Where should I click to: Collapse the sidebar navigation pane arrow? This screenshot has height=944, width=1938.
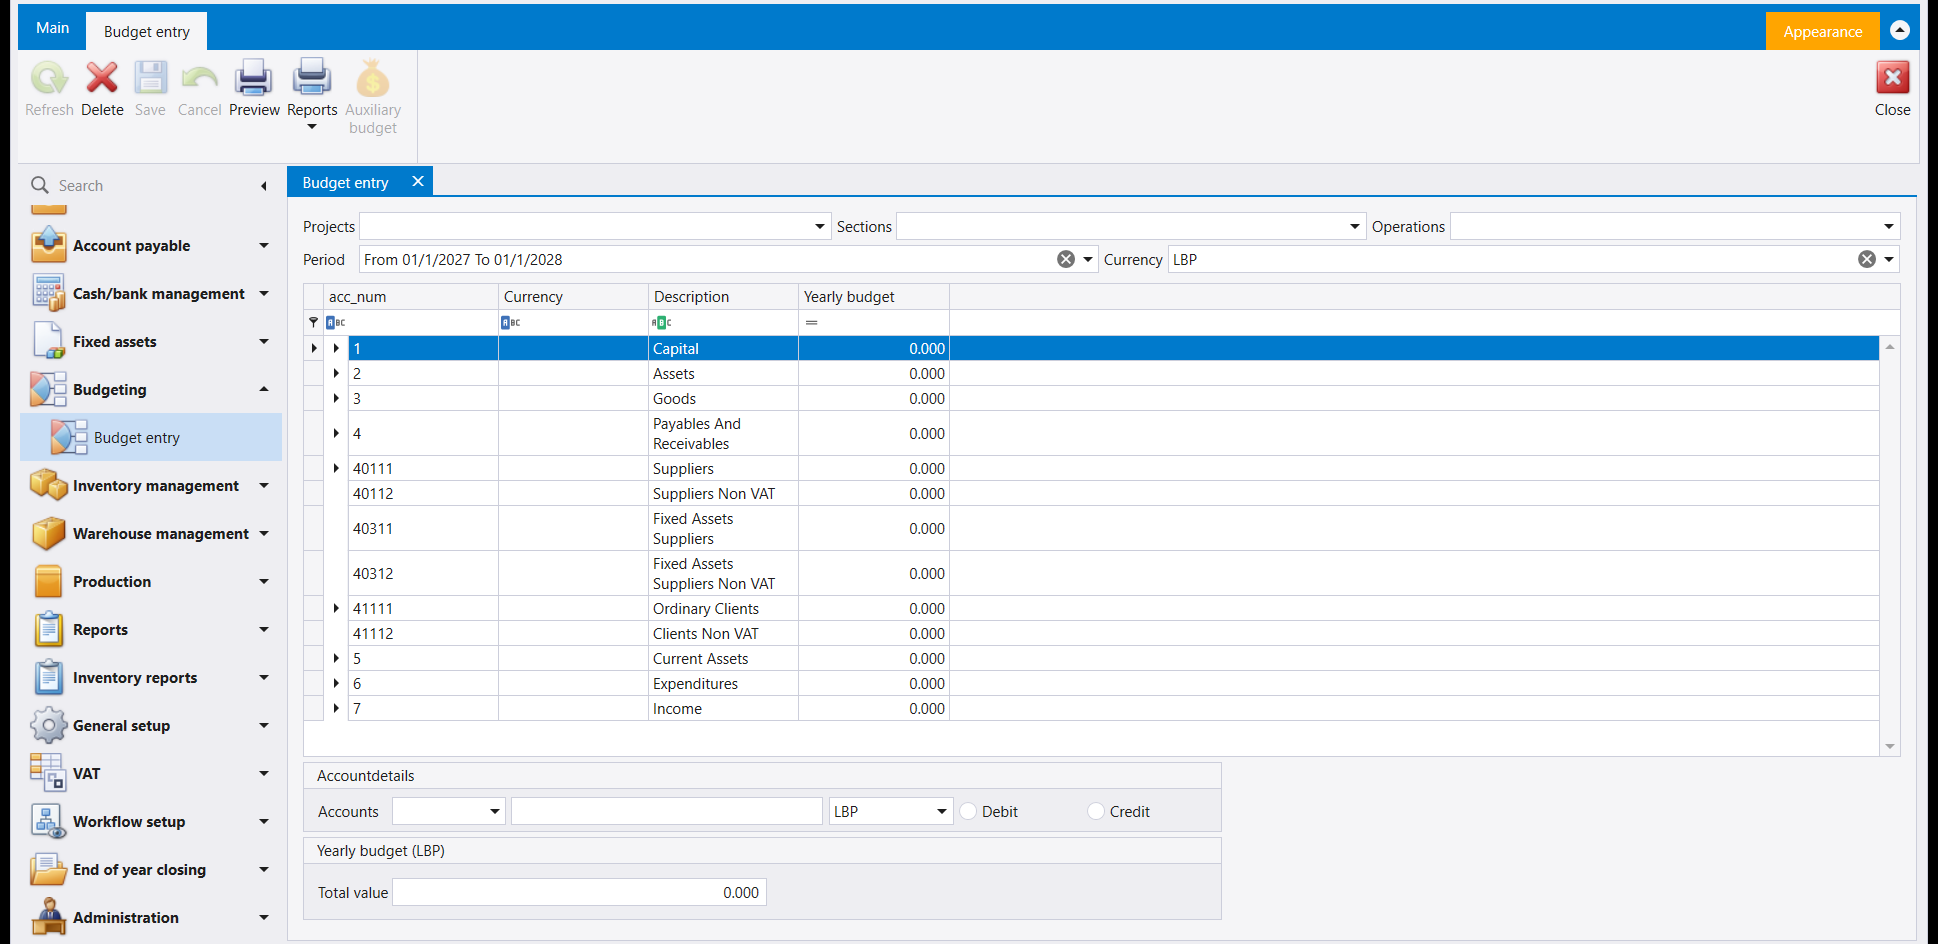coord(263,186)
